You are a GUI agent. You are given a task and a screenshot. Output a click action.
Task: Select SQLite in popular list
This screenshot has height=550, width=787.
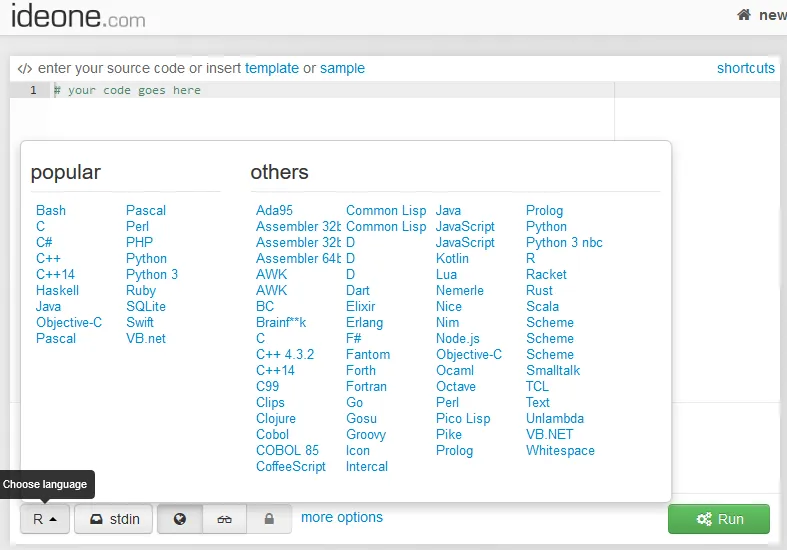[x=146, y=307]
